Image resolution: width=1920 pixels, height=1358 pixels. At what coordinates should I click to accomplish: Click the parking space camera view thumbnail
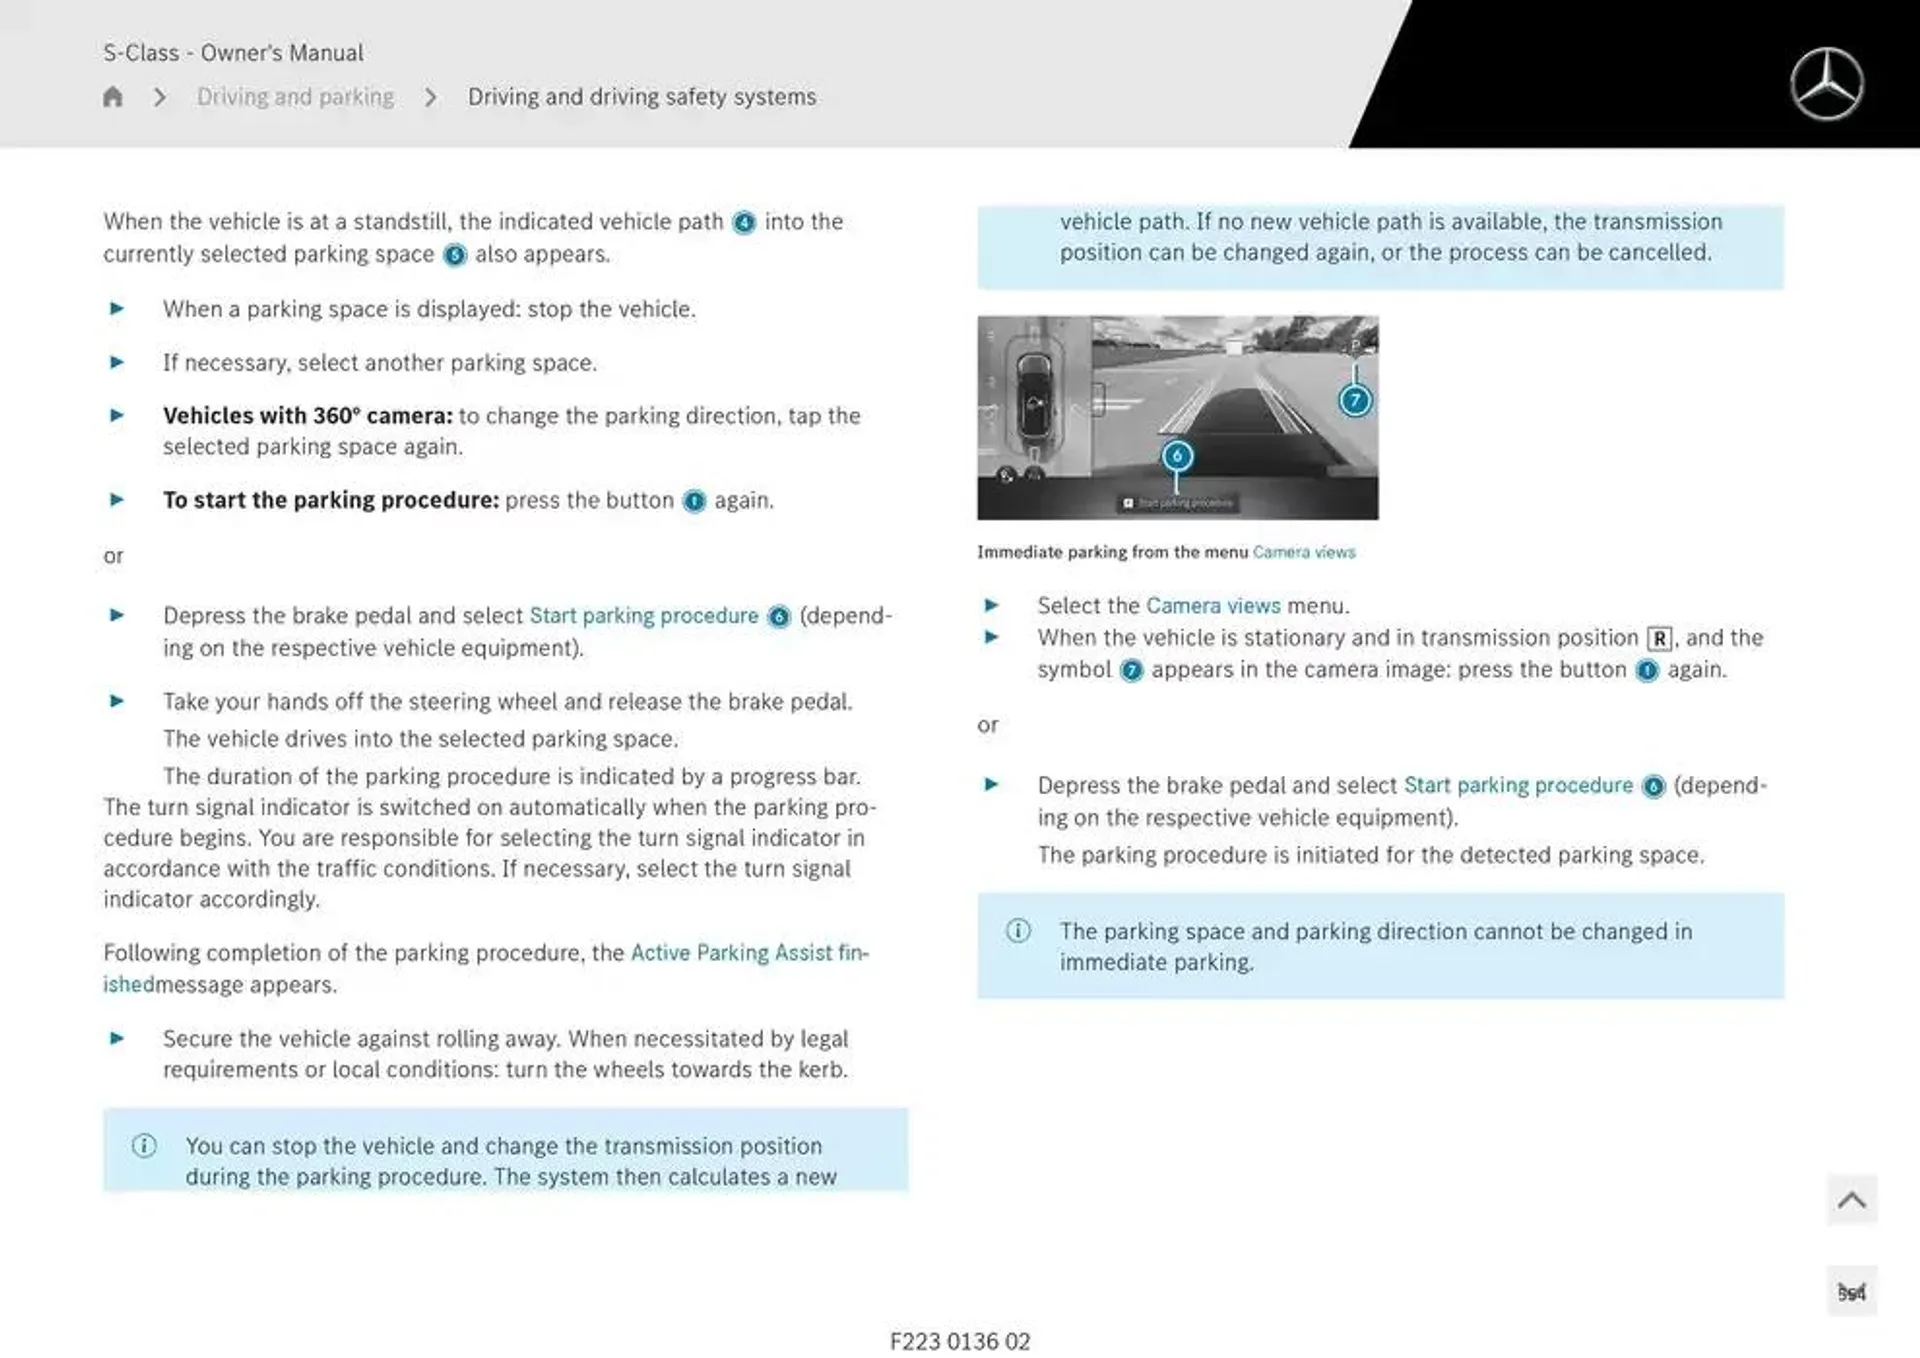[x=1177, y=417]
